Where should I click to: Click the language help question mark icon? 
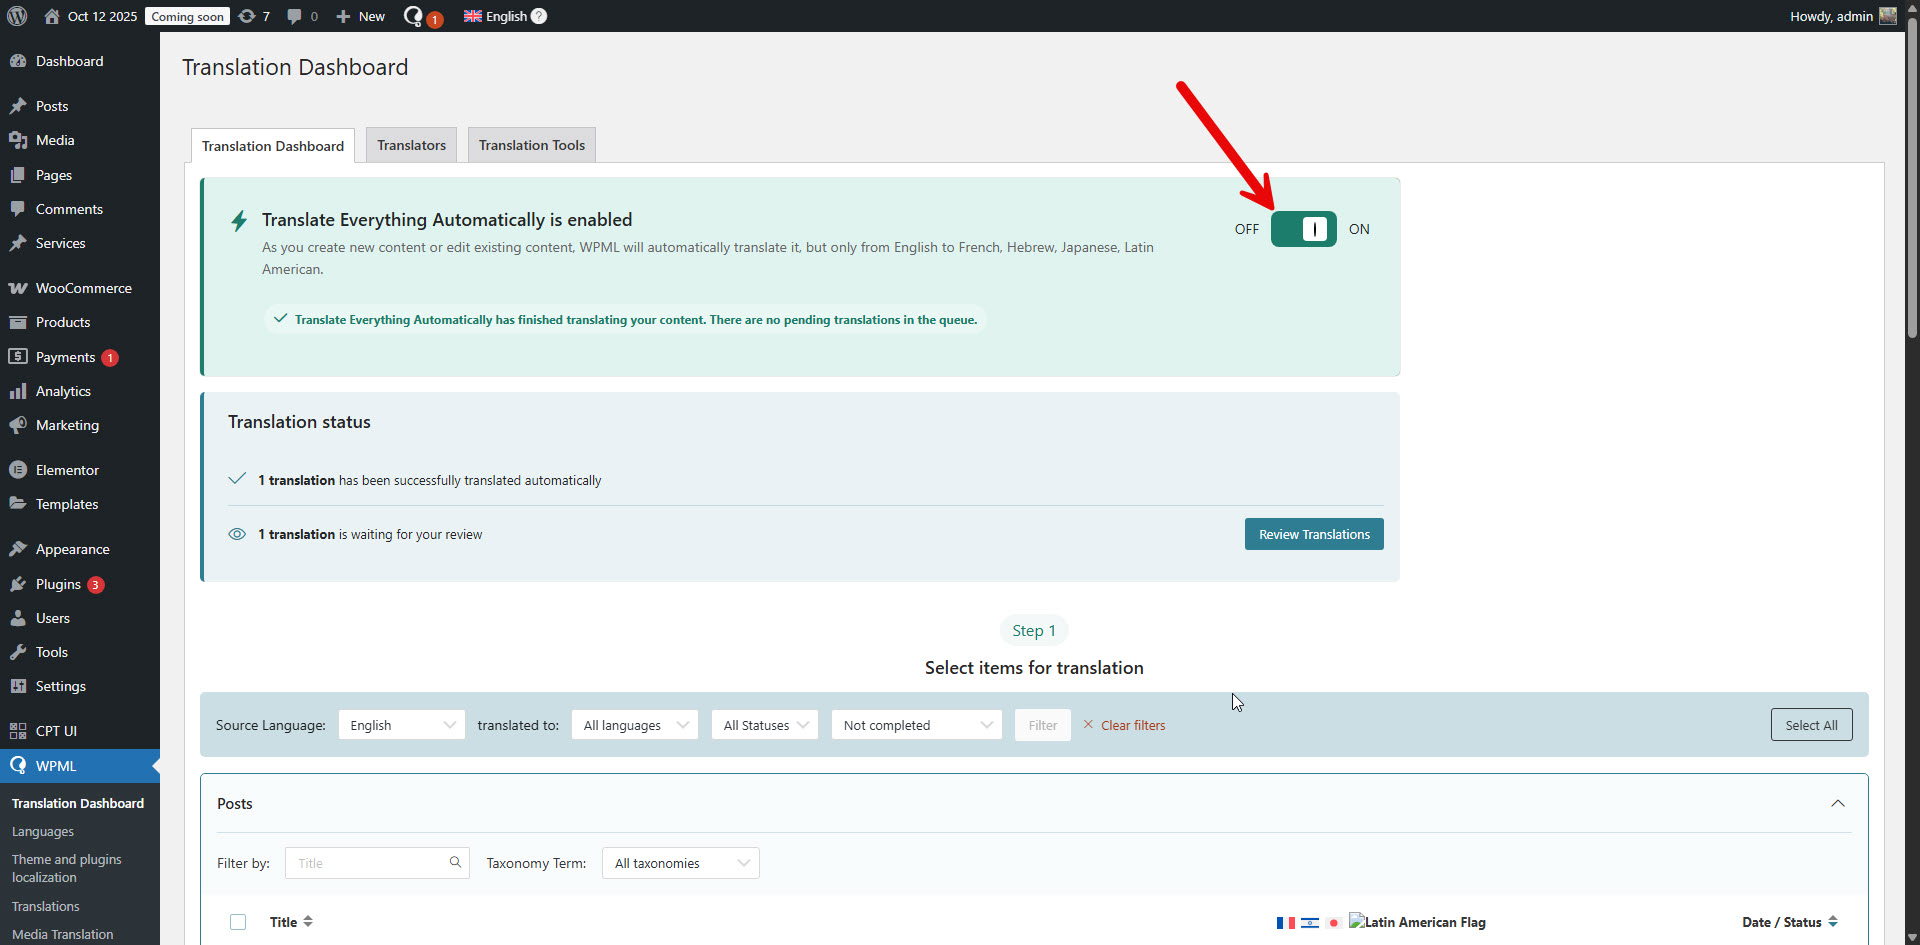point(539,16)
